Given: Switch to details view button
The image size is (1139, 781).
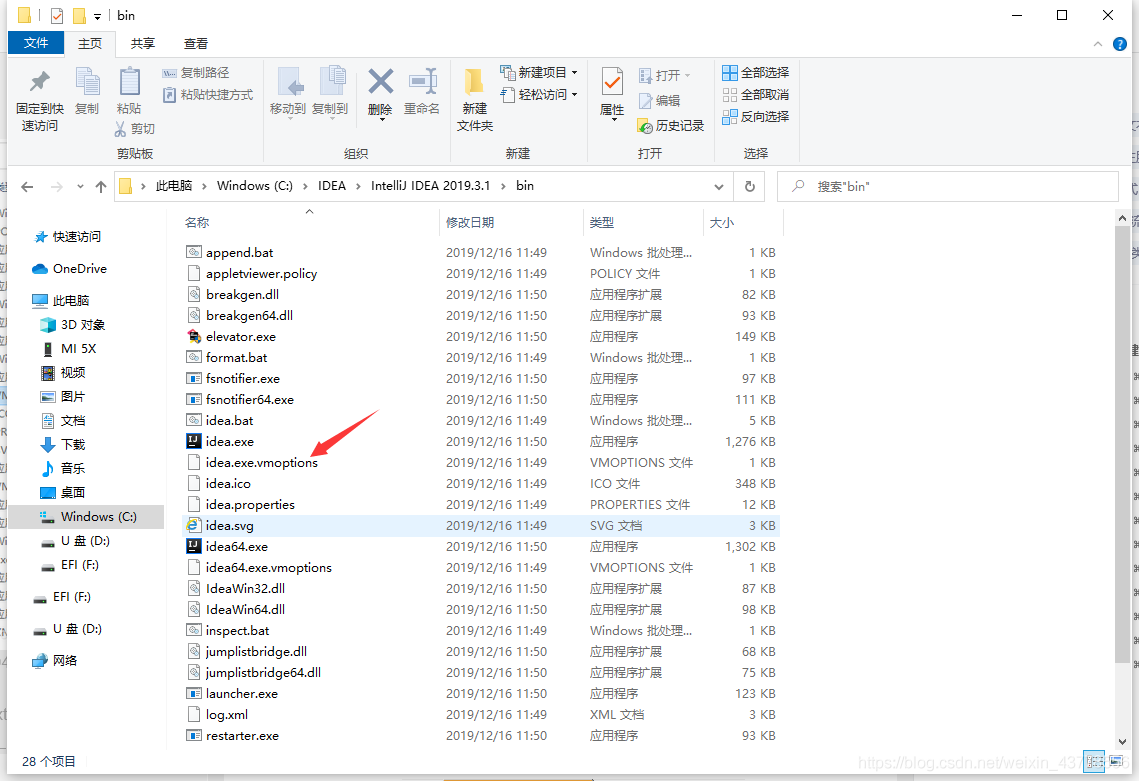Looking at the screenshot, I should (1093, 761).
